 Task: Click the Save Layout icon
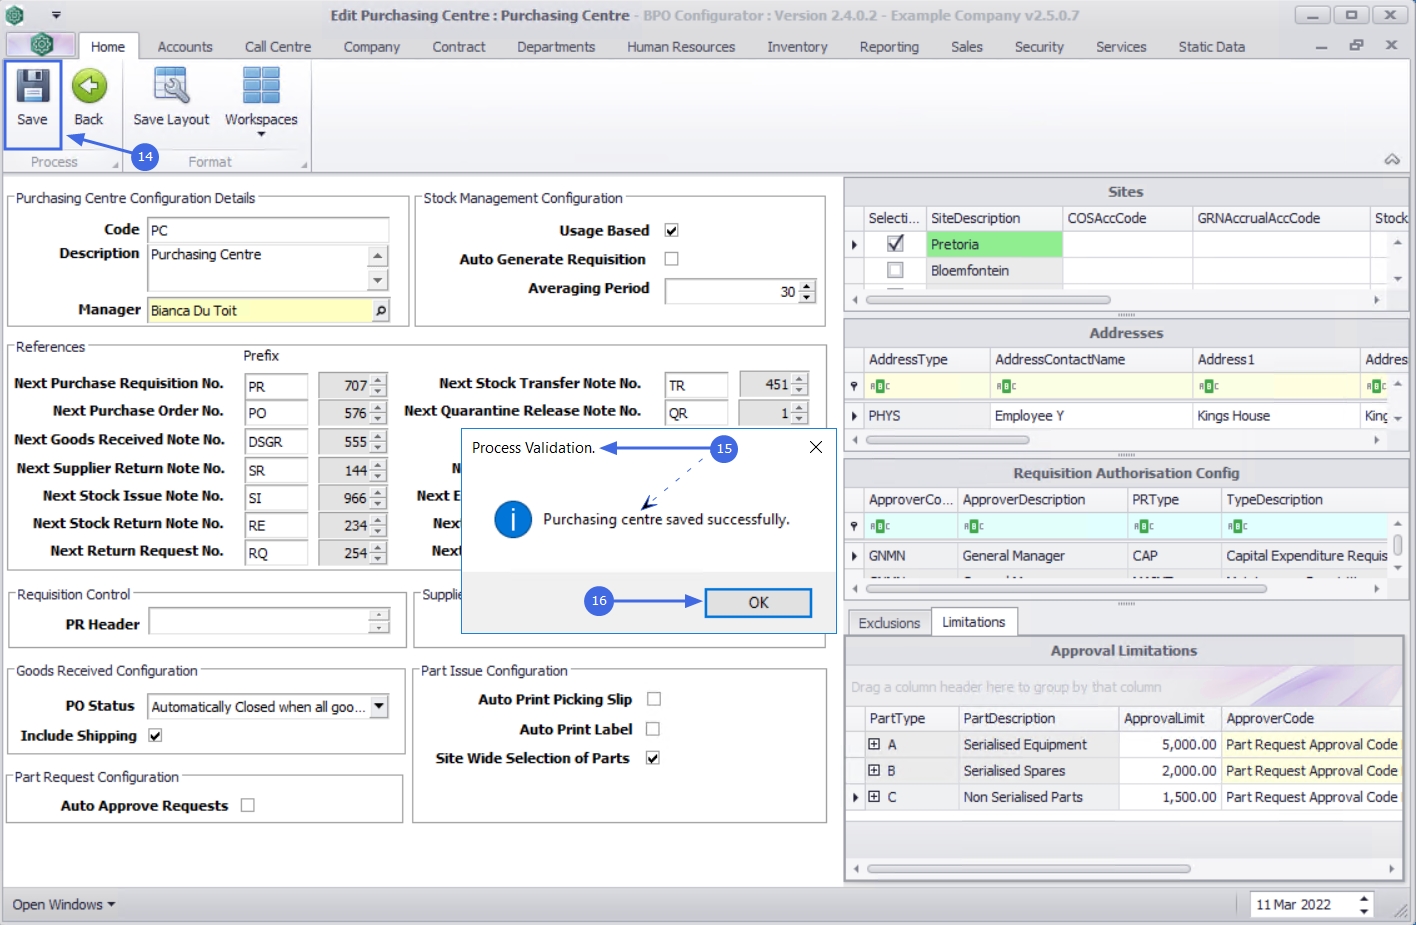click(171, 87)
